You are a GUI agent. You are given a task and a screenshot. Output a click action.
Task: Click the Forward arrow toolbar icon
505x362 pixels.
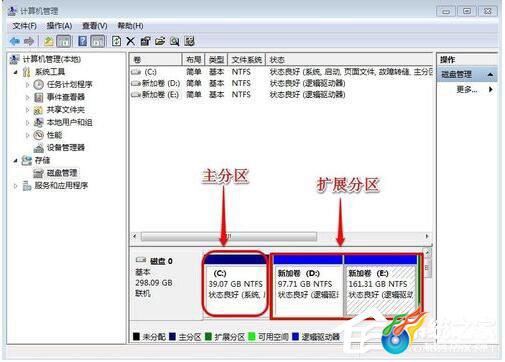29,41
